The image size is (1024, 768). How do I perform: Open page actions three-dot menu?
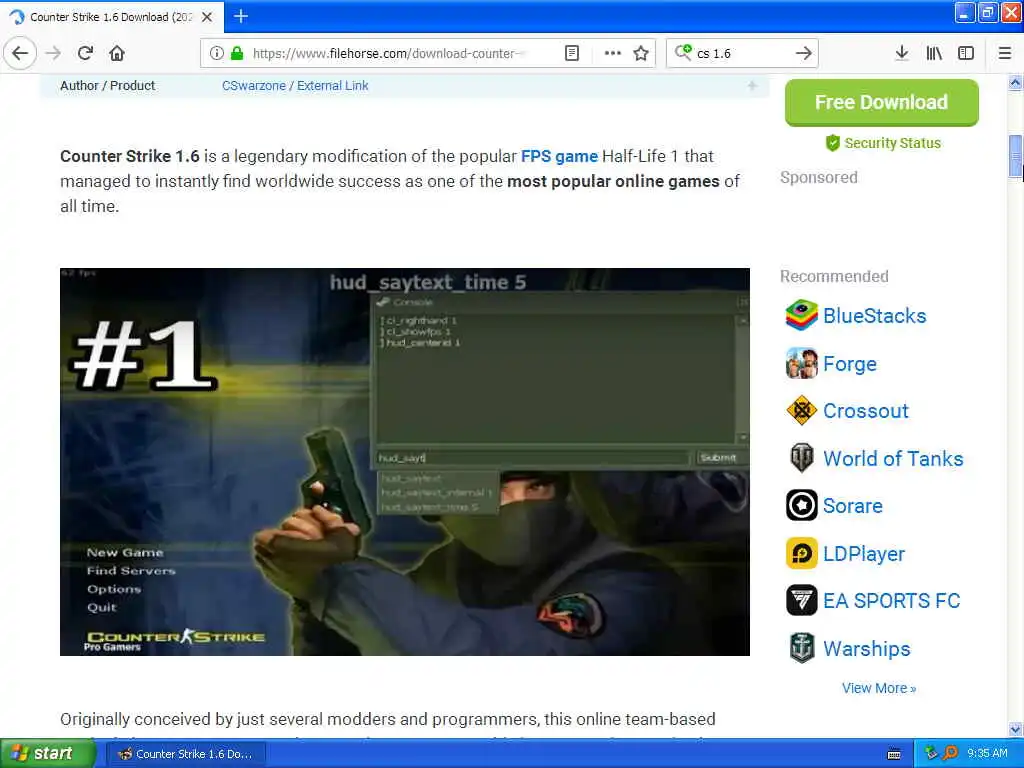(612, 53)
